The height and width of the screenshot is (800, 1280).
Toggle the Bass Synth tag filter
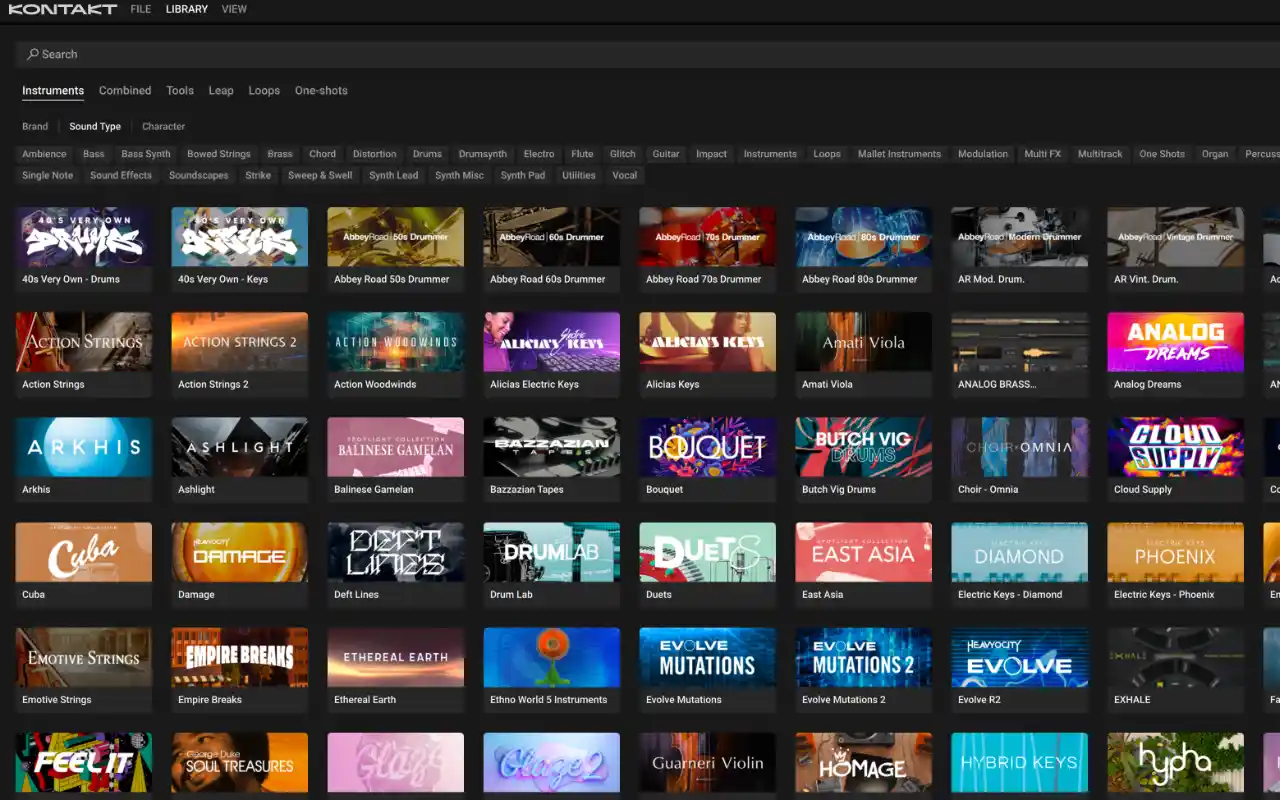pyautogui.click(x=146, y=154)
